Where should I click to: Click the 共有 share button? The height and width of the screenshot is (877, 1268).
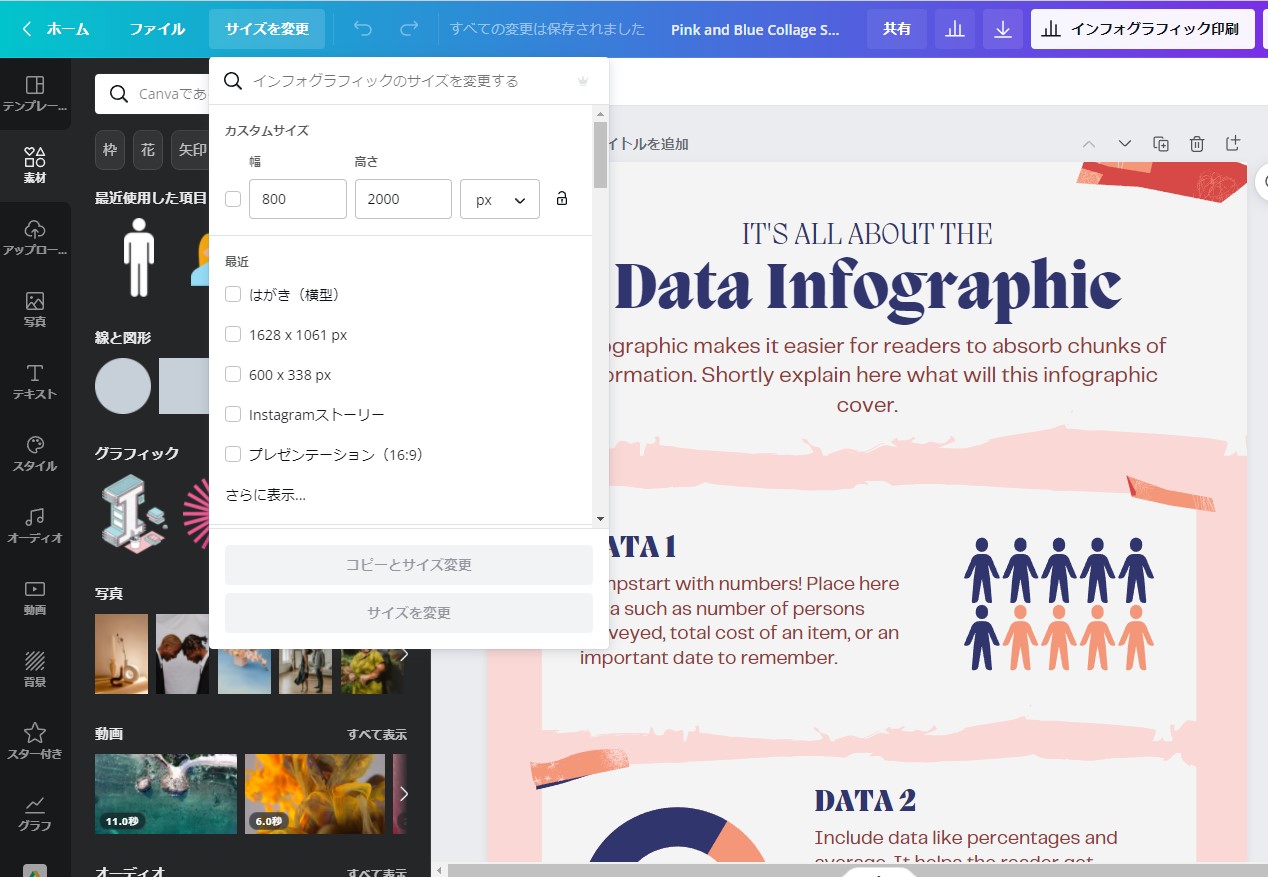point(897,29)
